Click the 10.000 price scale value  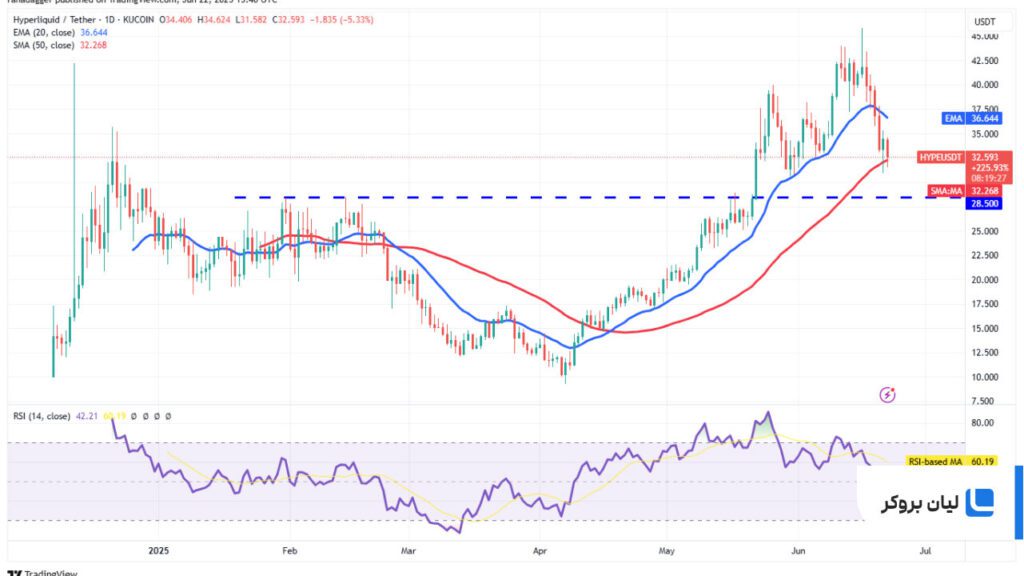pyautogui.click(x=985, y=377)
